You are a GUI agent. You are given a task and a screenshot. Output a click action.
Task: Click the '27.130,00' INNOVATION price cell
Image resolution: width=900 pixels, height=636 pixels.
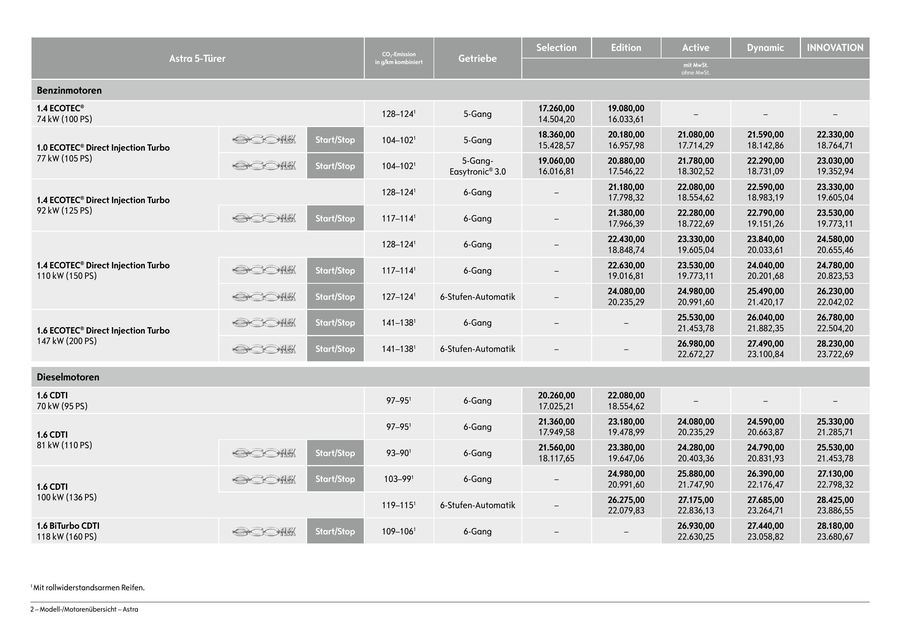coord(835,479)
